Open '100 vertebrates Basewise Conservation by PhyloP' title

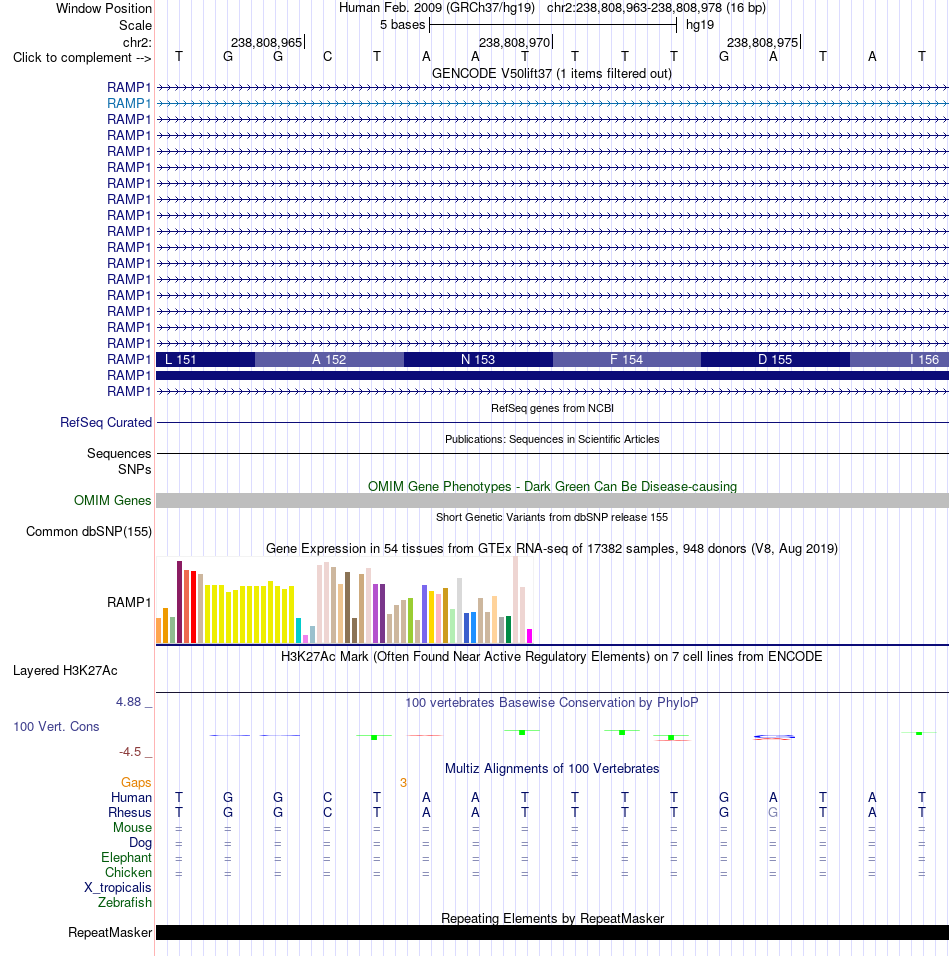point(552,703)
